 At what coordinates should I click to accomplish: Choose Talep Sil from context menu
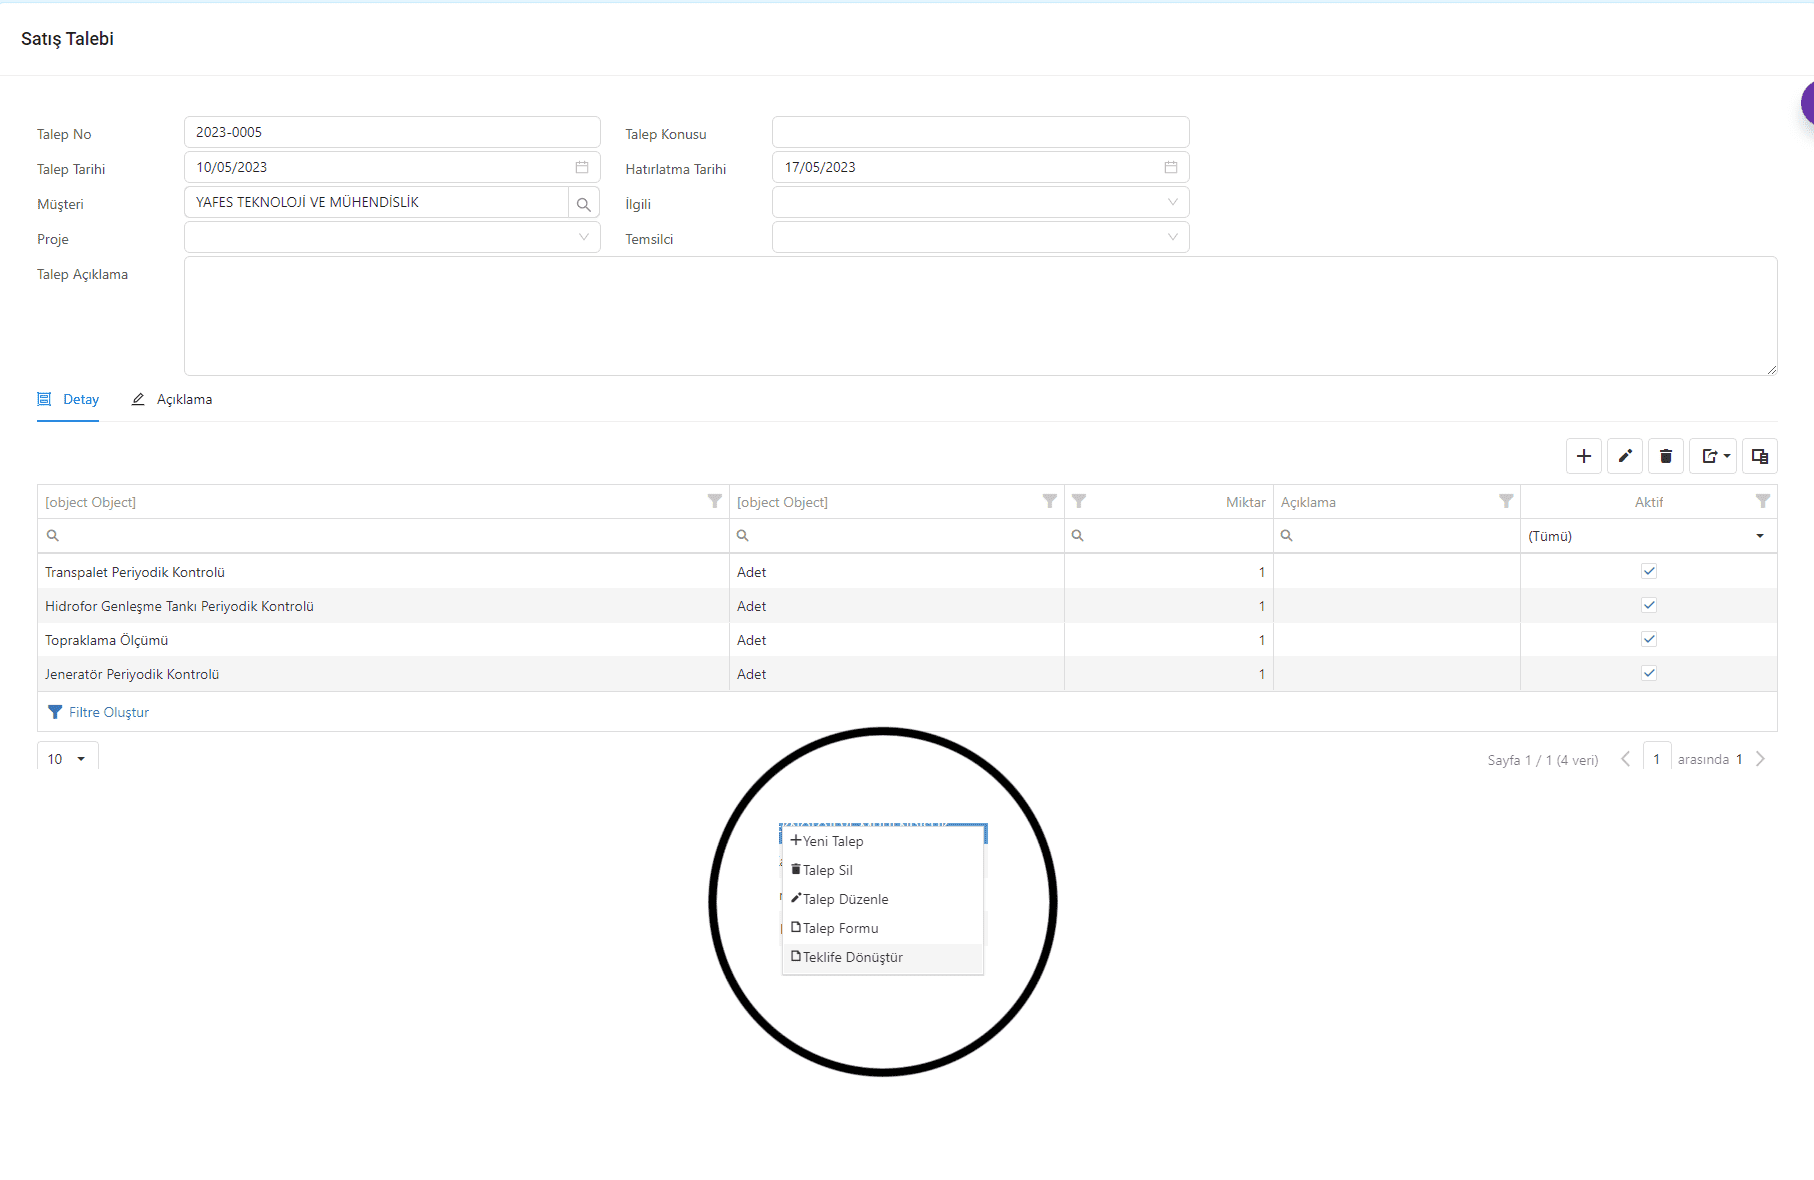point(883,870)
